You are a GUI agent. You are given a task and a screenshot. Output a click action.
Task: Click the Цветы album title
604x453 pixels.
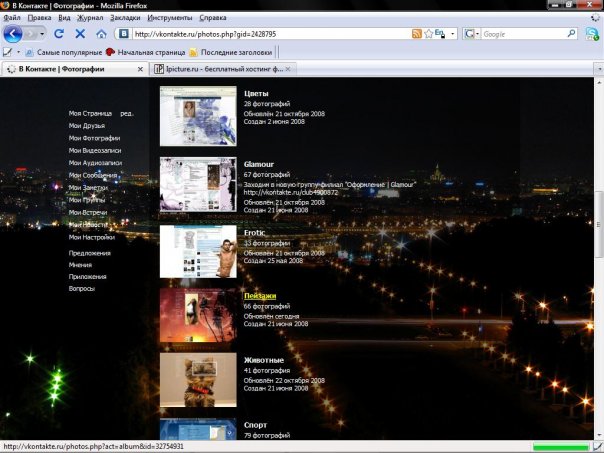click(256, 93)
